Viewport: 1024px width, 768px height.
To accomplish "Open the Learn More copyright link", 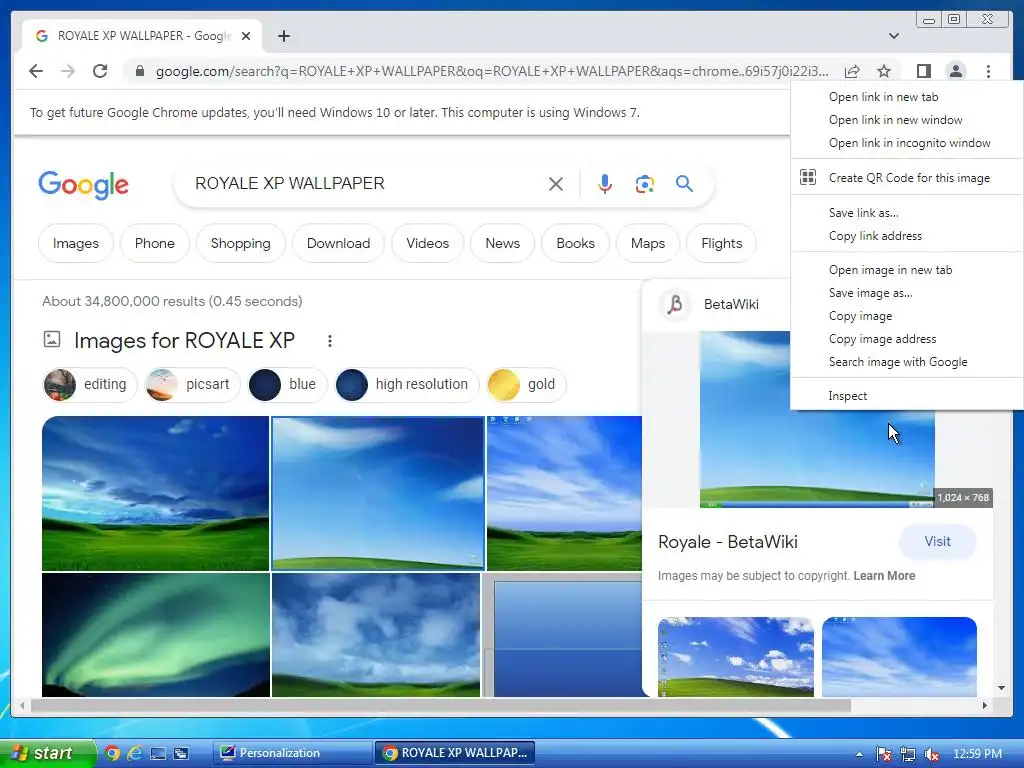I will coord(884,575).
